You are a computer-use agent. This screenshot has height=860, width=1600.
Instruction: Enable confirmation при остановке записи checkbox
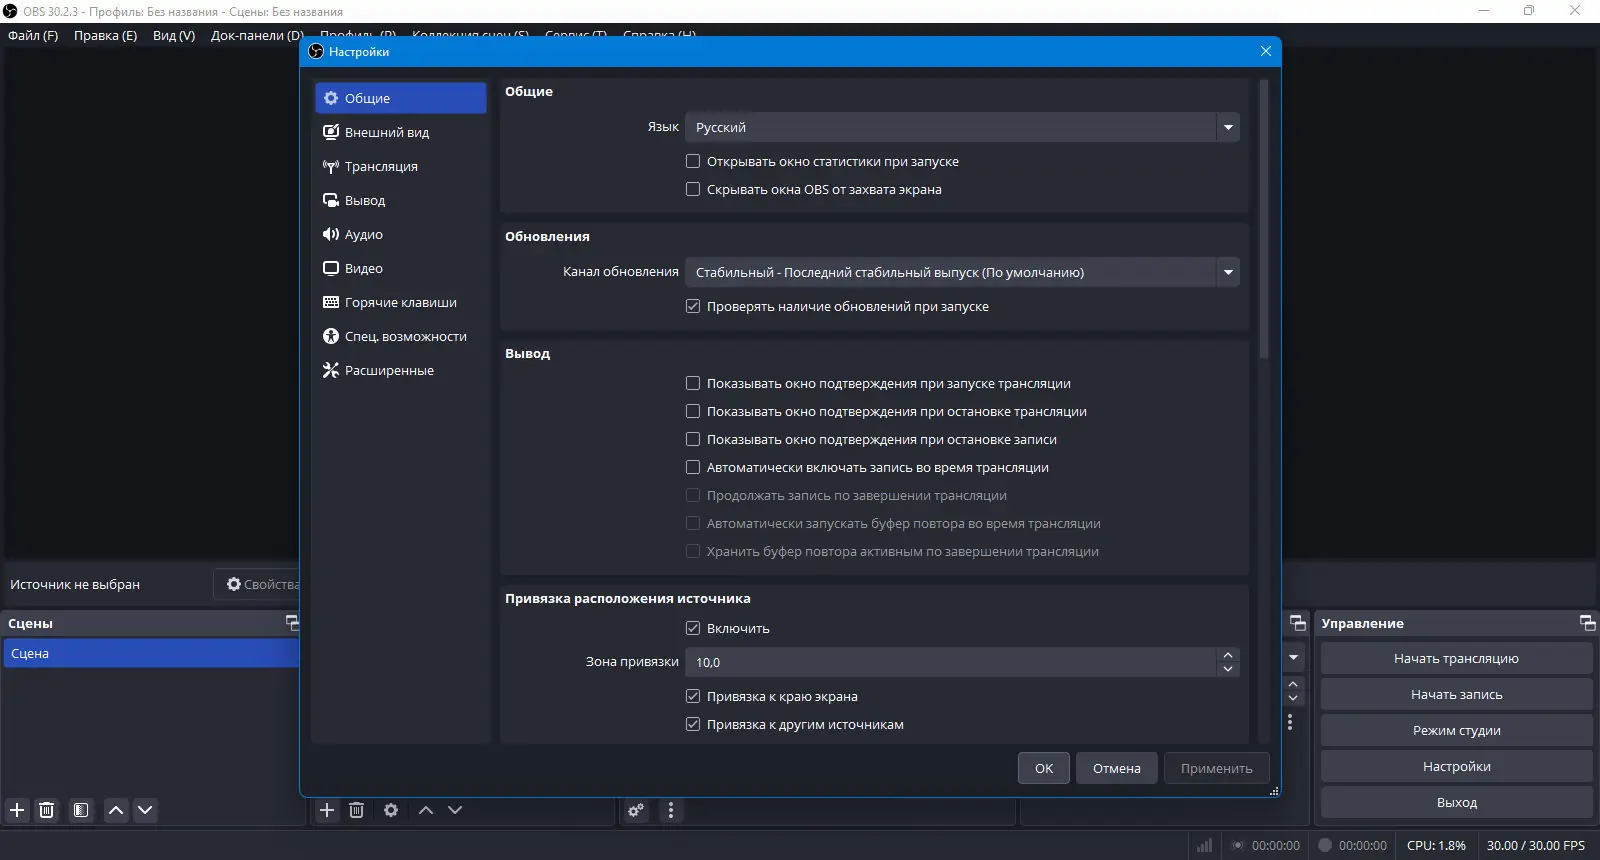tap(693, 439)
